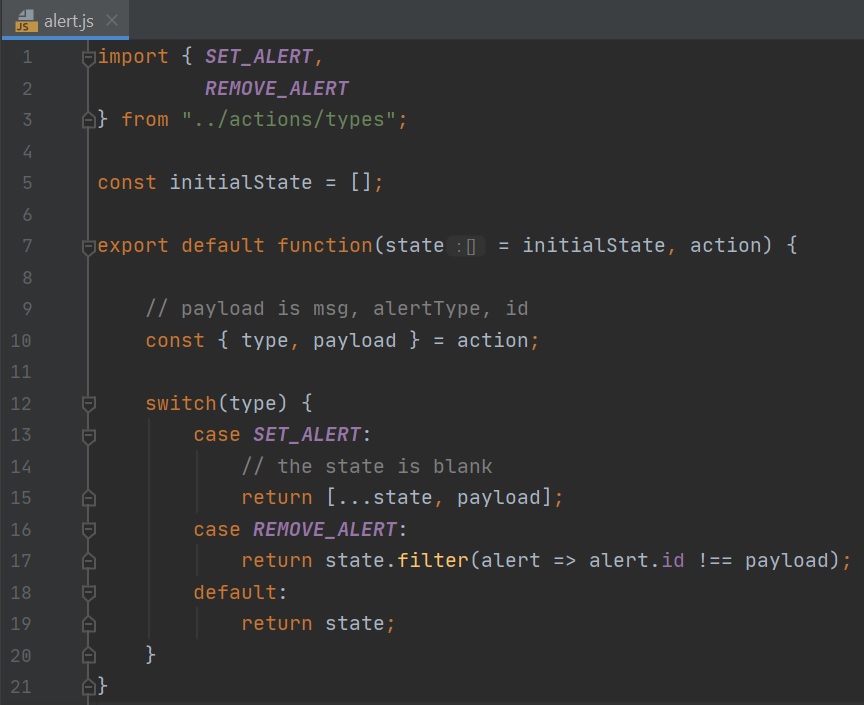Screen dimensions: 864x705
Task: Fold the switch(type) block on line 12
Action: point(88,404)
